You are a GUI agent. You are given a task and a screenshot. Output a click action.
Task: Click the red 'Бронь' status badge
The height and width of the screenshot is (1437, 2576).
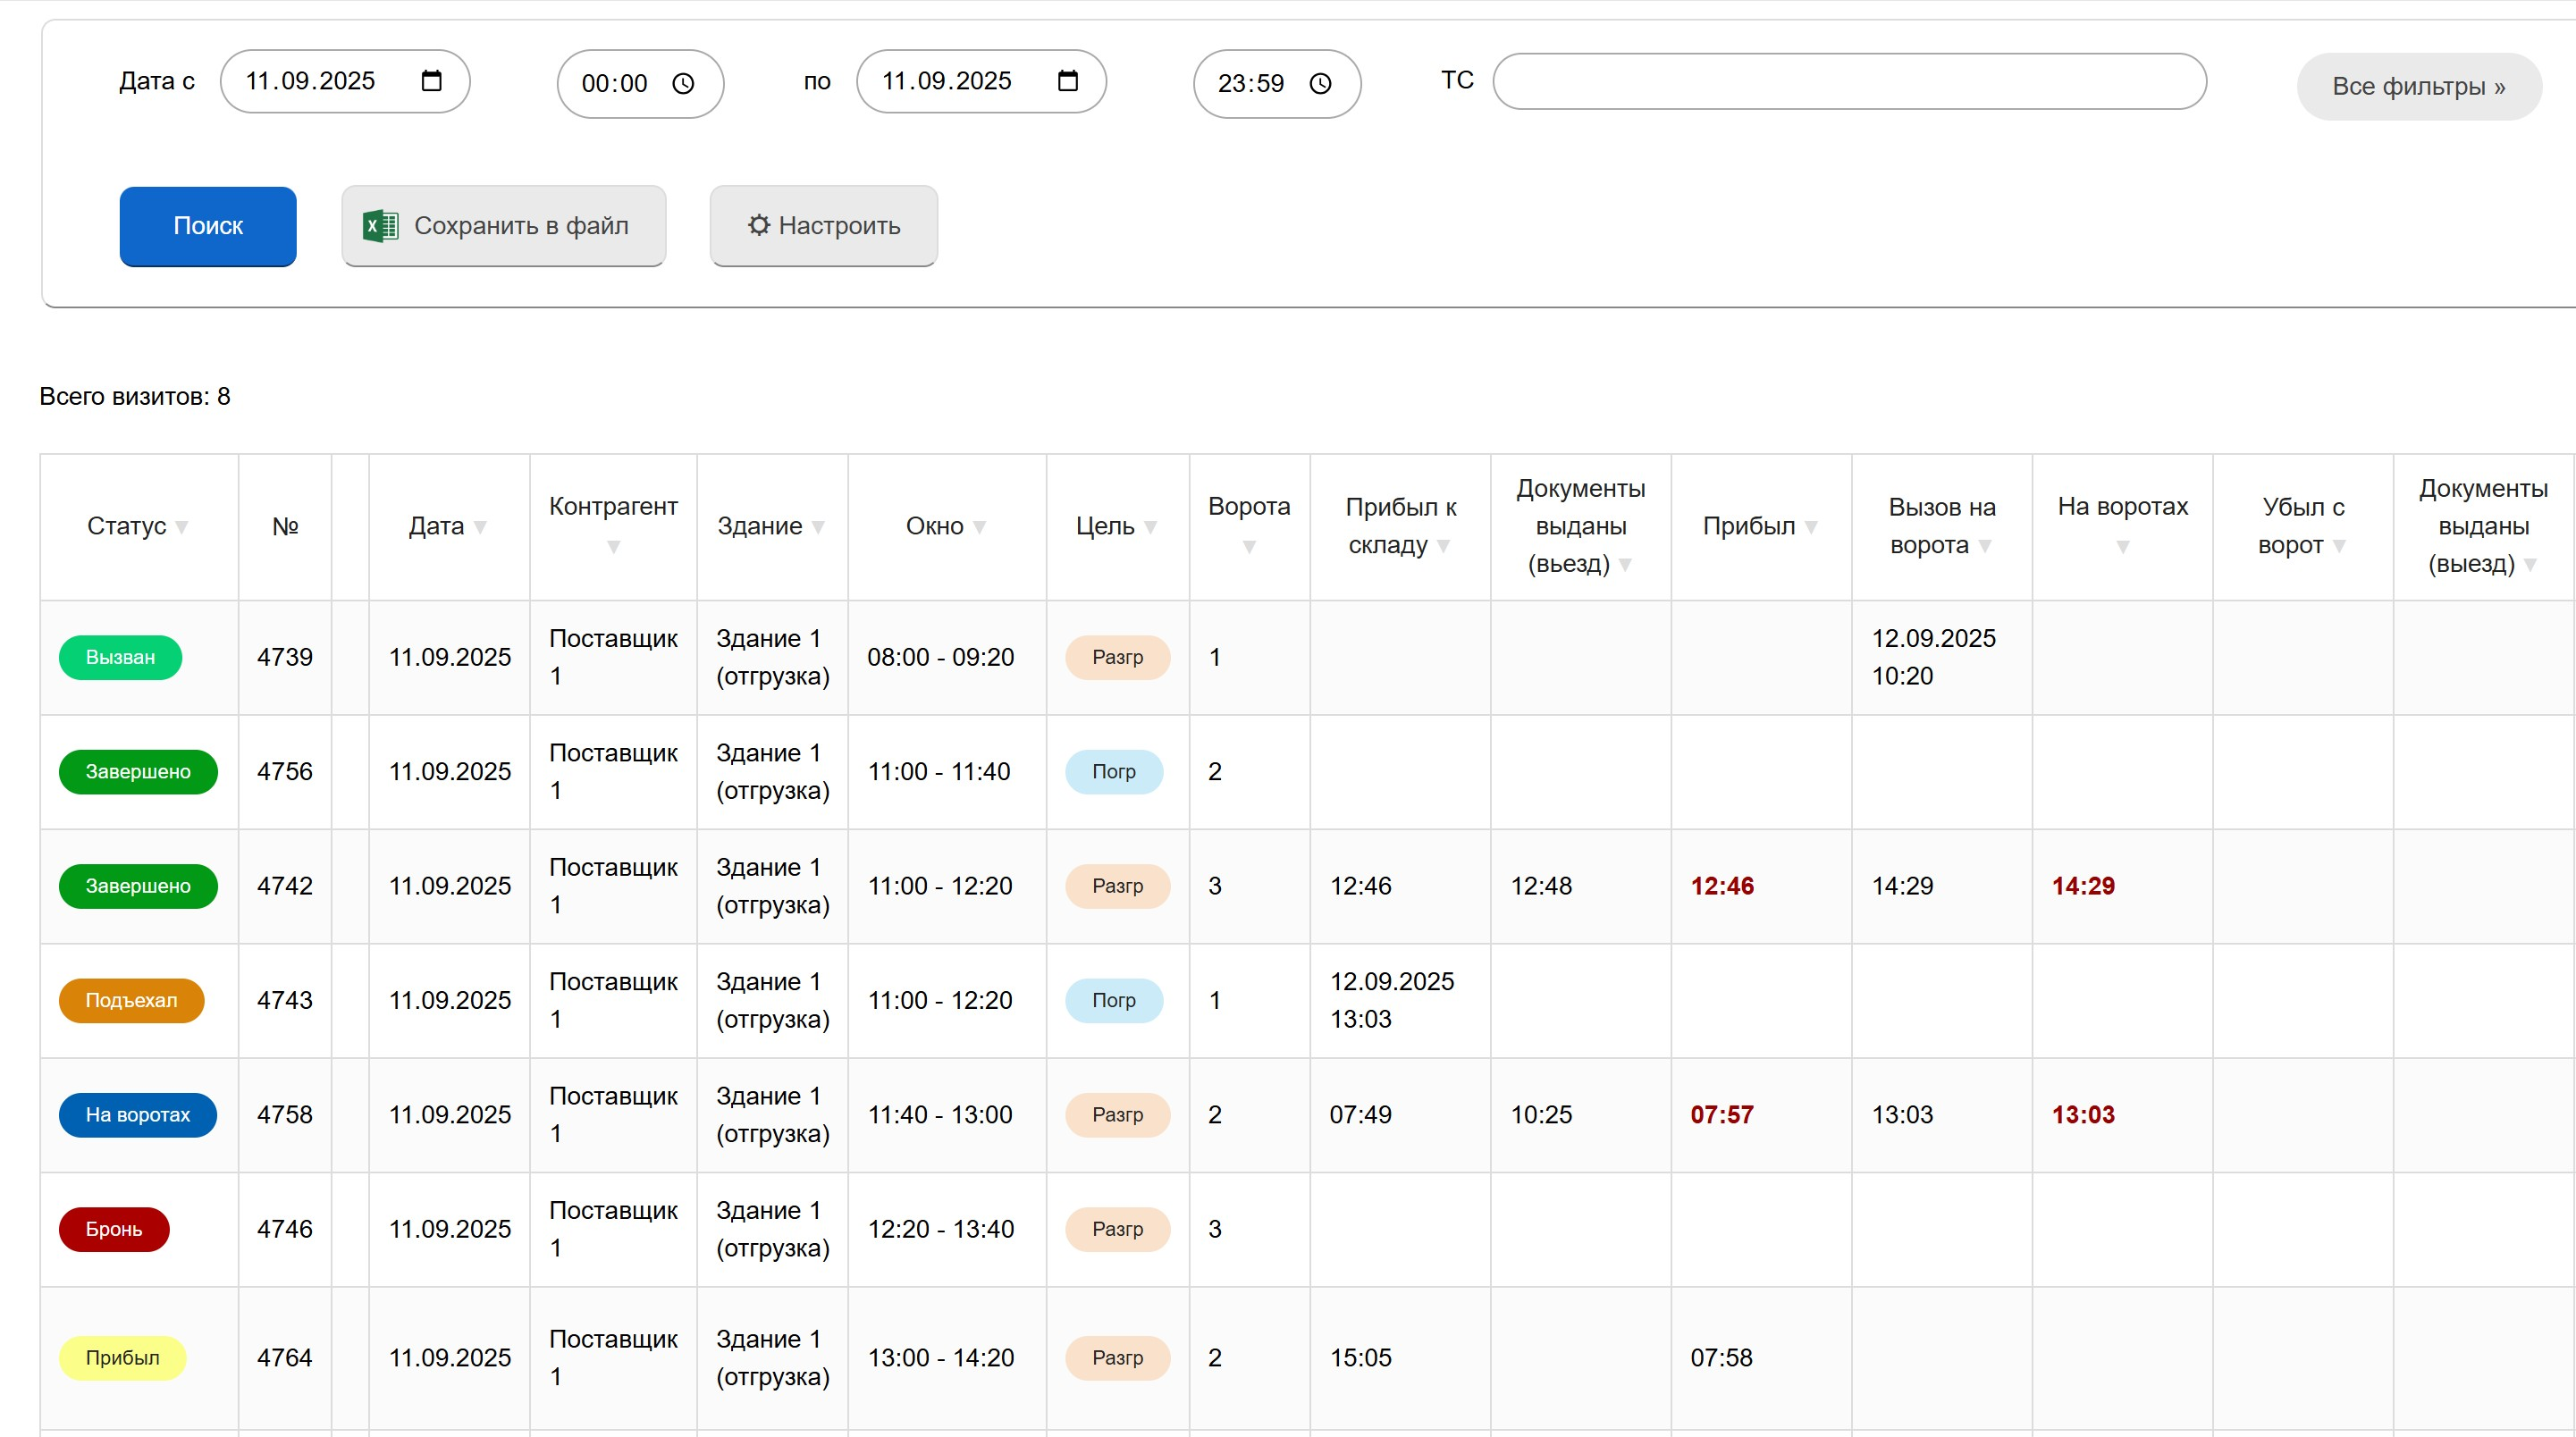click(x=114, y=1230)
